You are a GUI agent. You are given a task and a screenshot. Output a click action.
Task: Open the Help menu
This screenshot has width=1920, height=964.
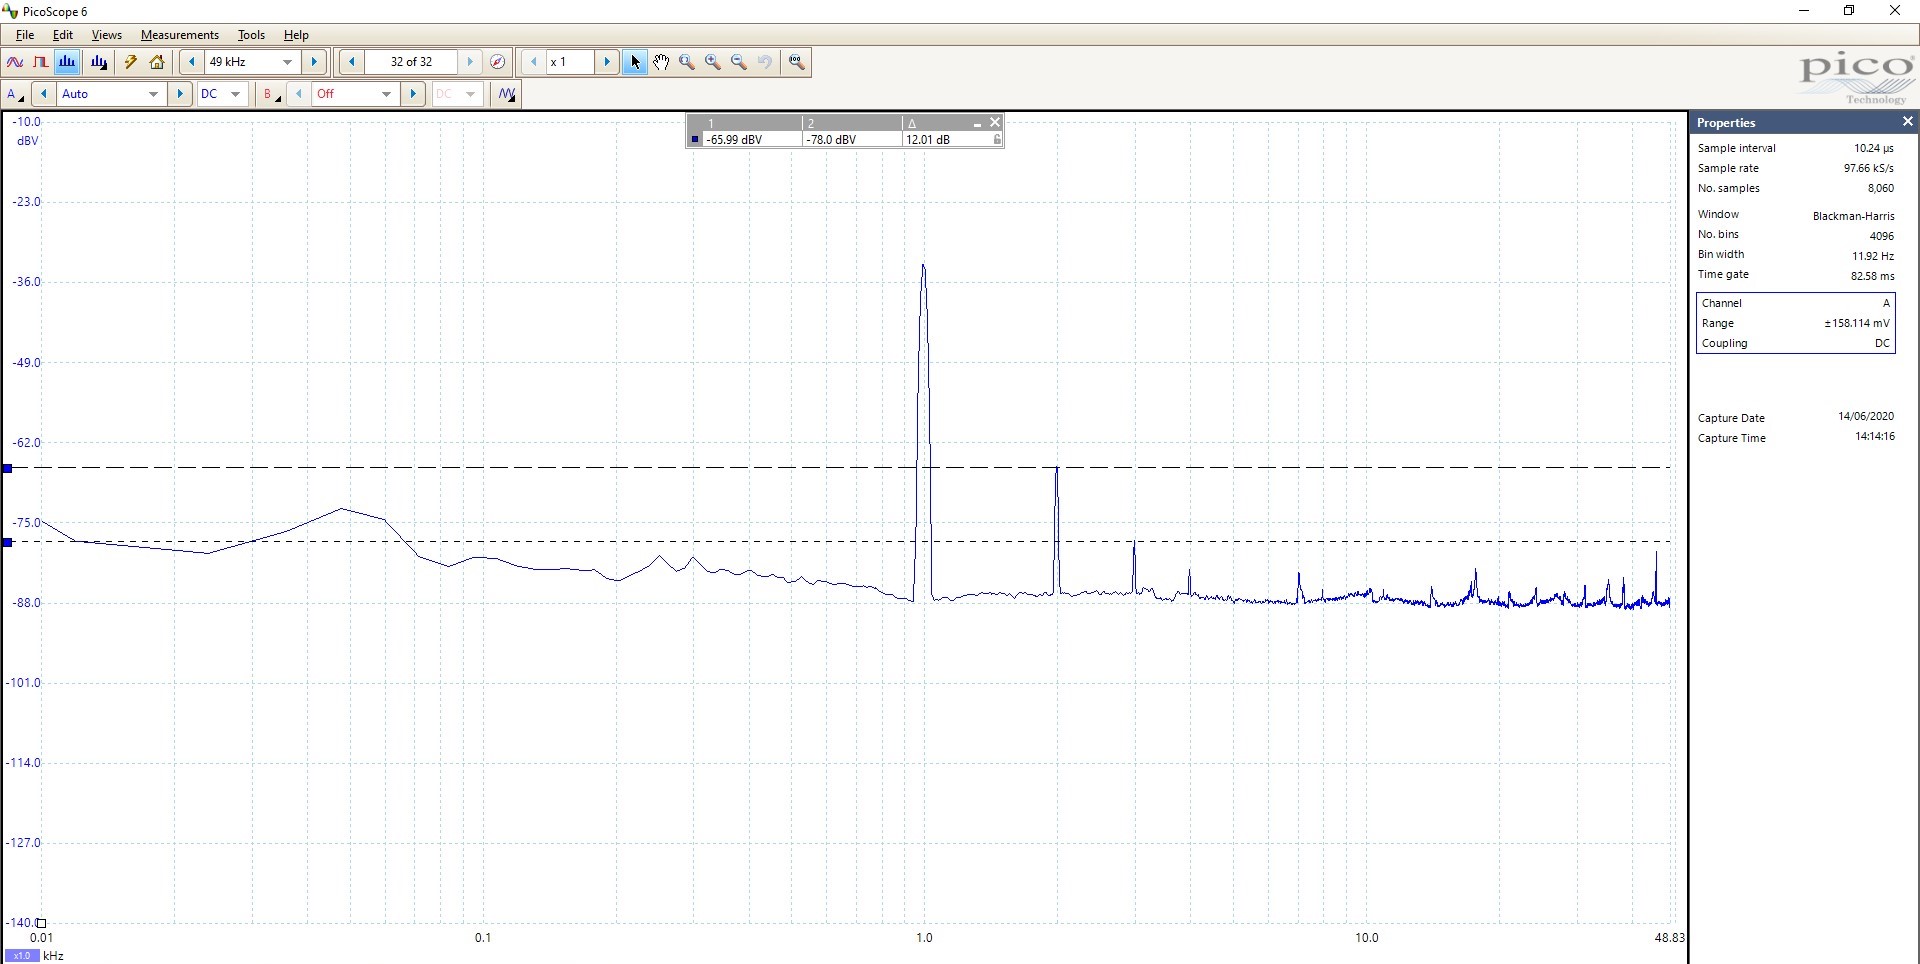pyautogui.click(x=296, y=35)
